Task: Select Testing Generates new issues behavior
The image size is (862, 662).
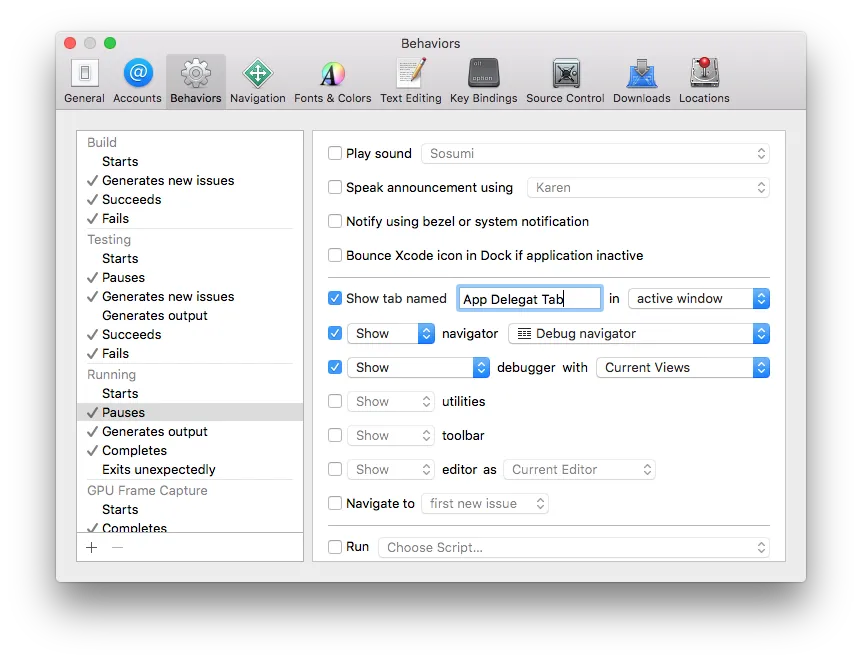Action: coord(190,296)
